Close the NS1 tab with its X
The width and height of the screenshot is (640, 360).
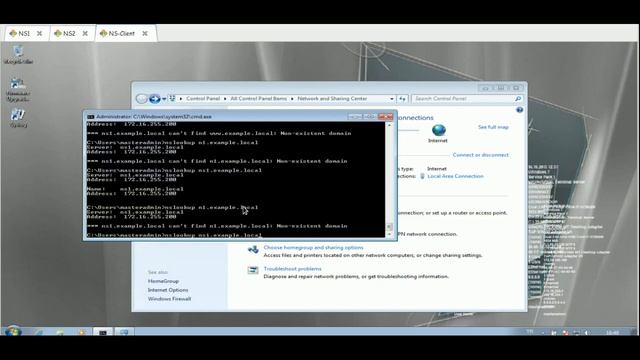[x=40, y=33]
